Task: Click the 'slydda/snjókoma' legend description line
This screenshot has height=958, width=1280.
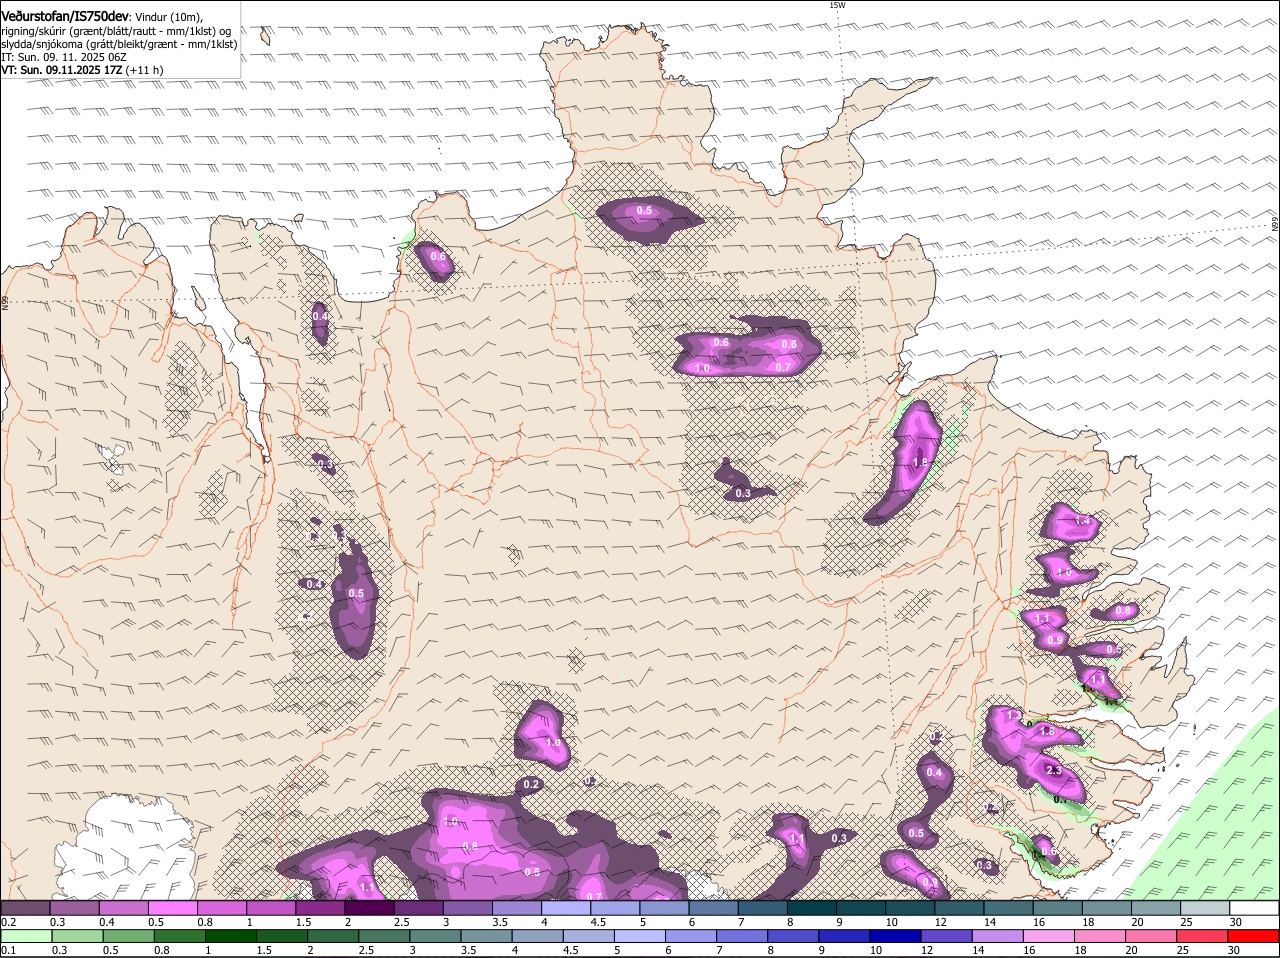Action: click(119, 44)
